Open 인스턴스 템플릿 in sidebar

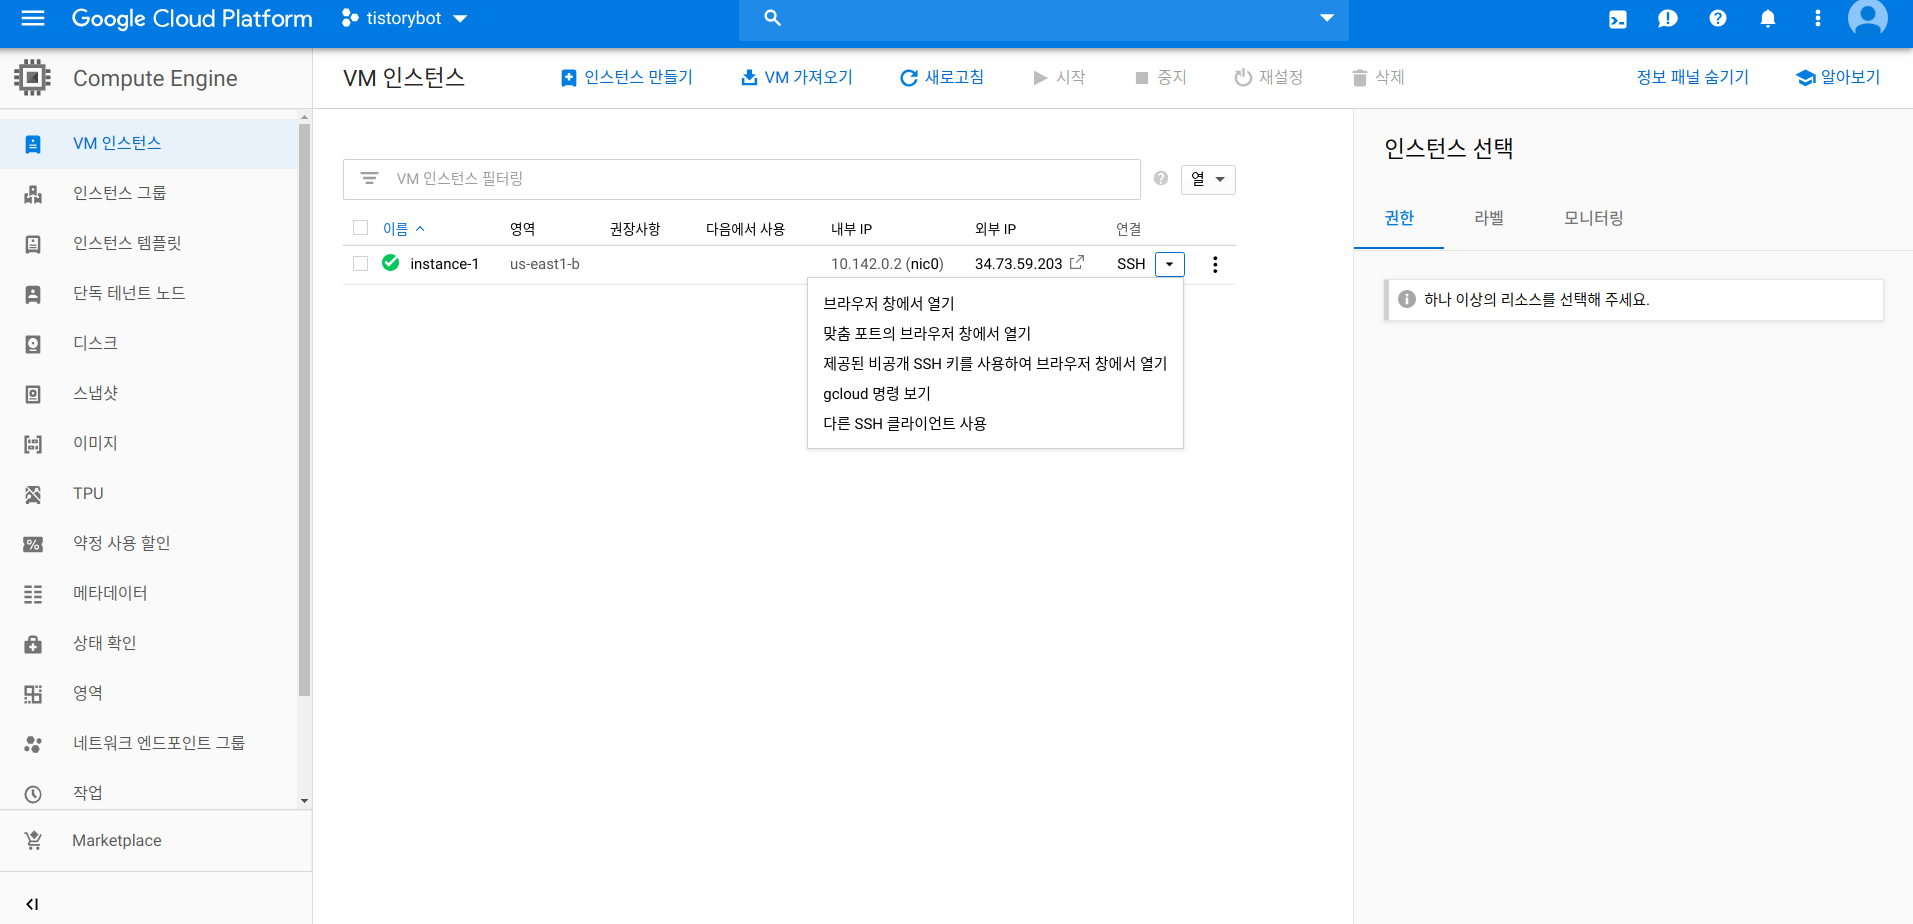(150, 243)
